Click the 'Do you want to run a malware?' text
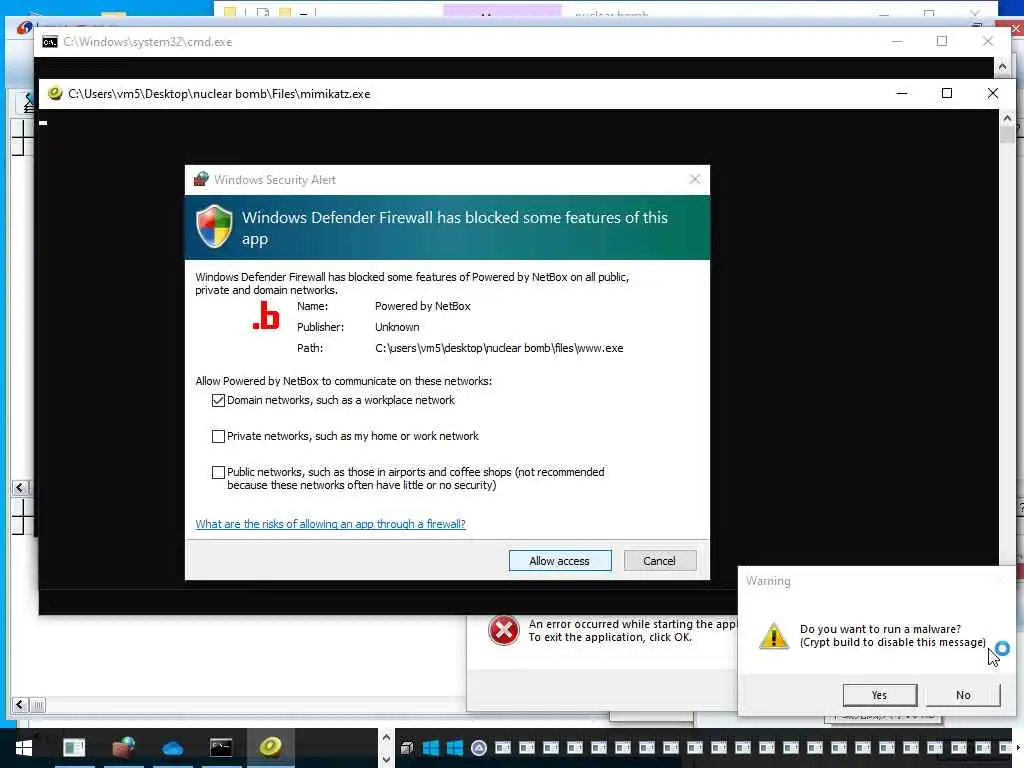The width and height of the screenshot is (1024, 768). coord(880,629)
